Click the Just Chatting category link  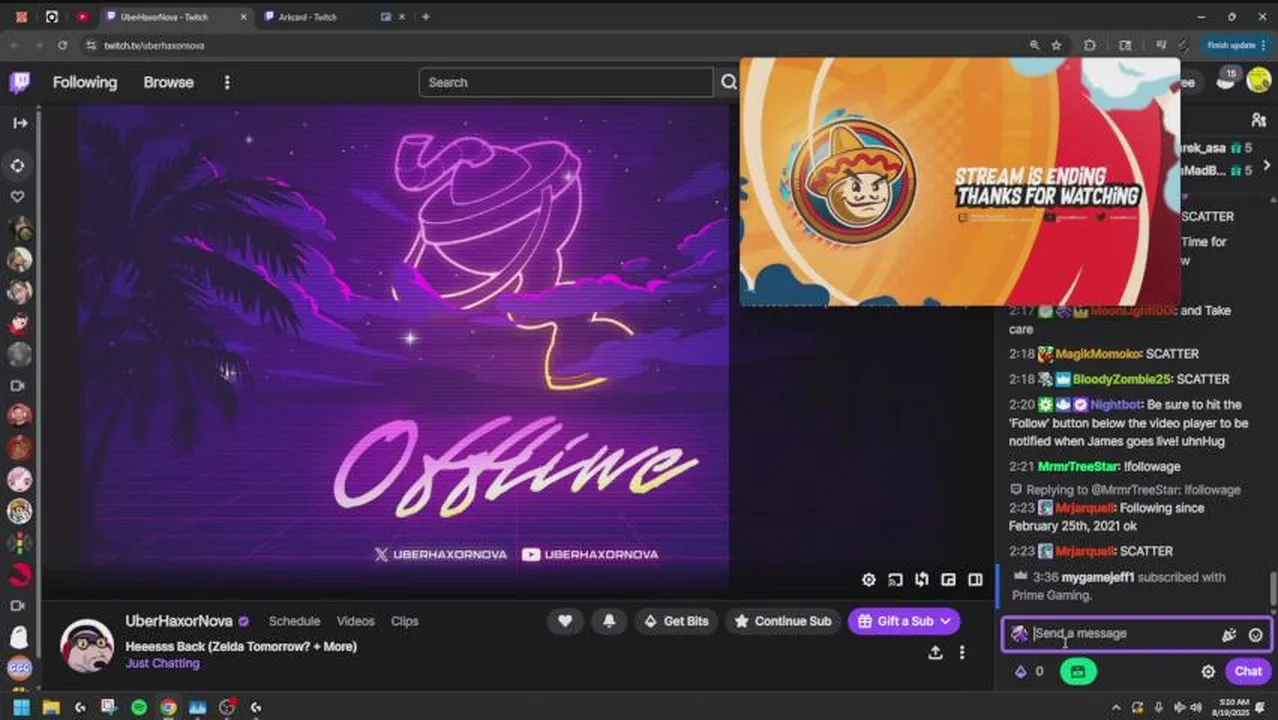click(162, 663)
